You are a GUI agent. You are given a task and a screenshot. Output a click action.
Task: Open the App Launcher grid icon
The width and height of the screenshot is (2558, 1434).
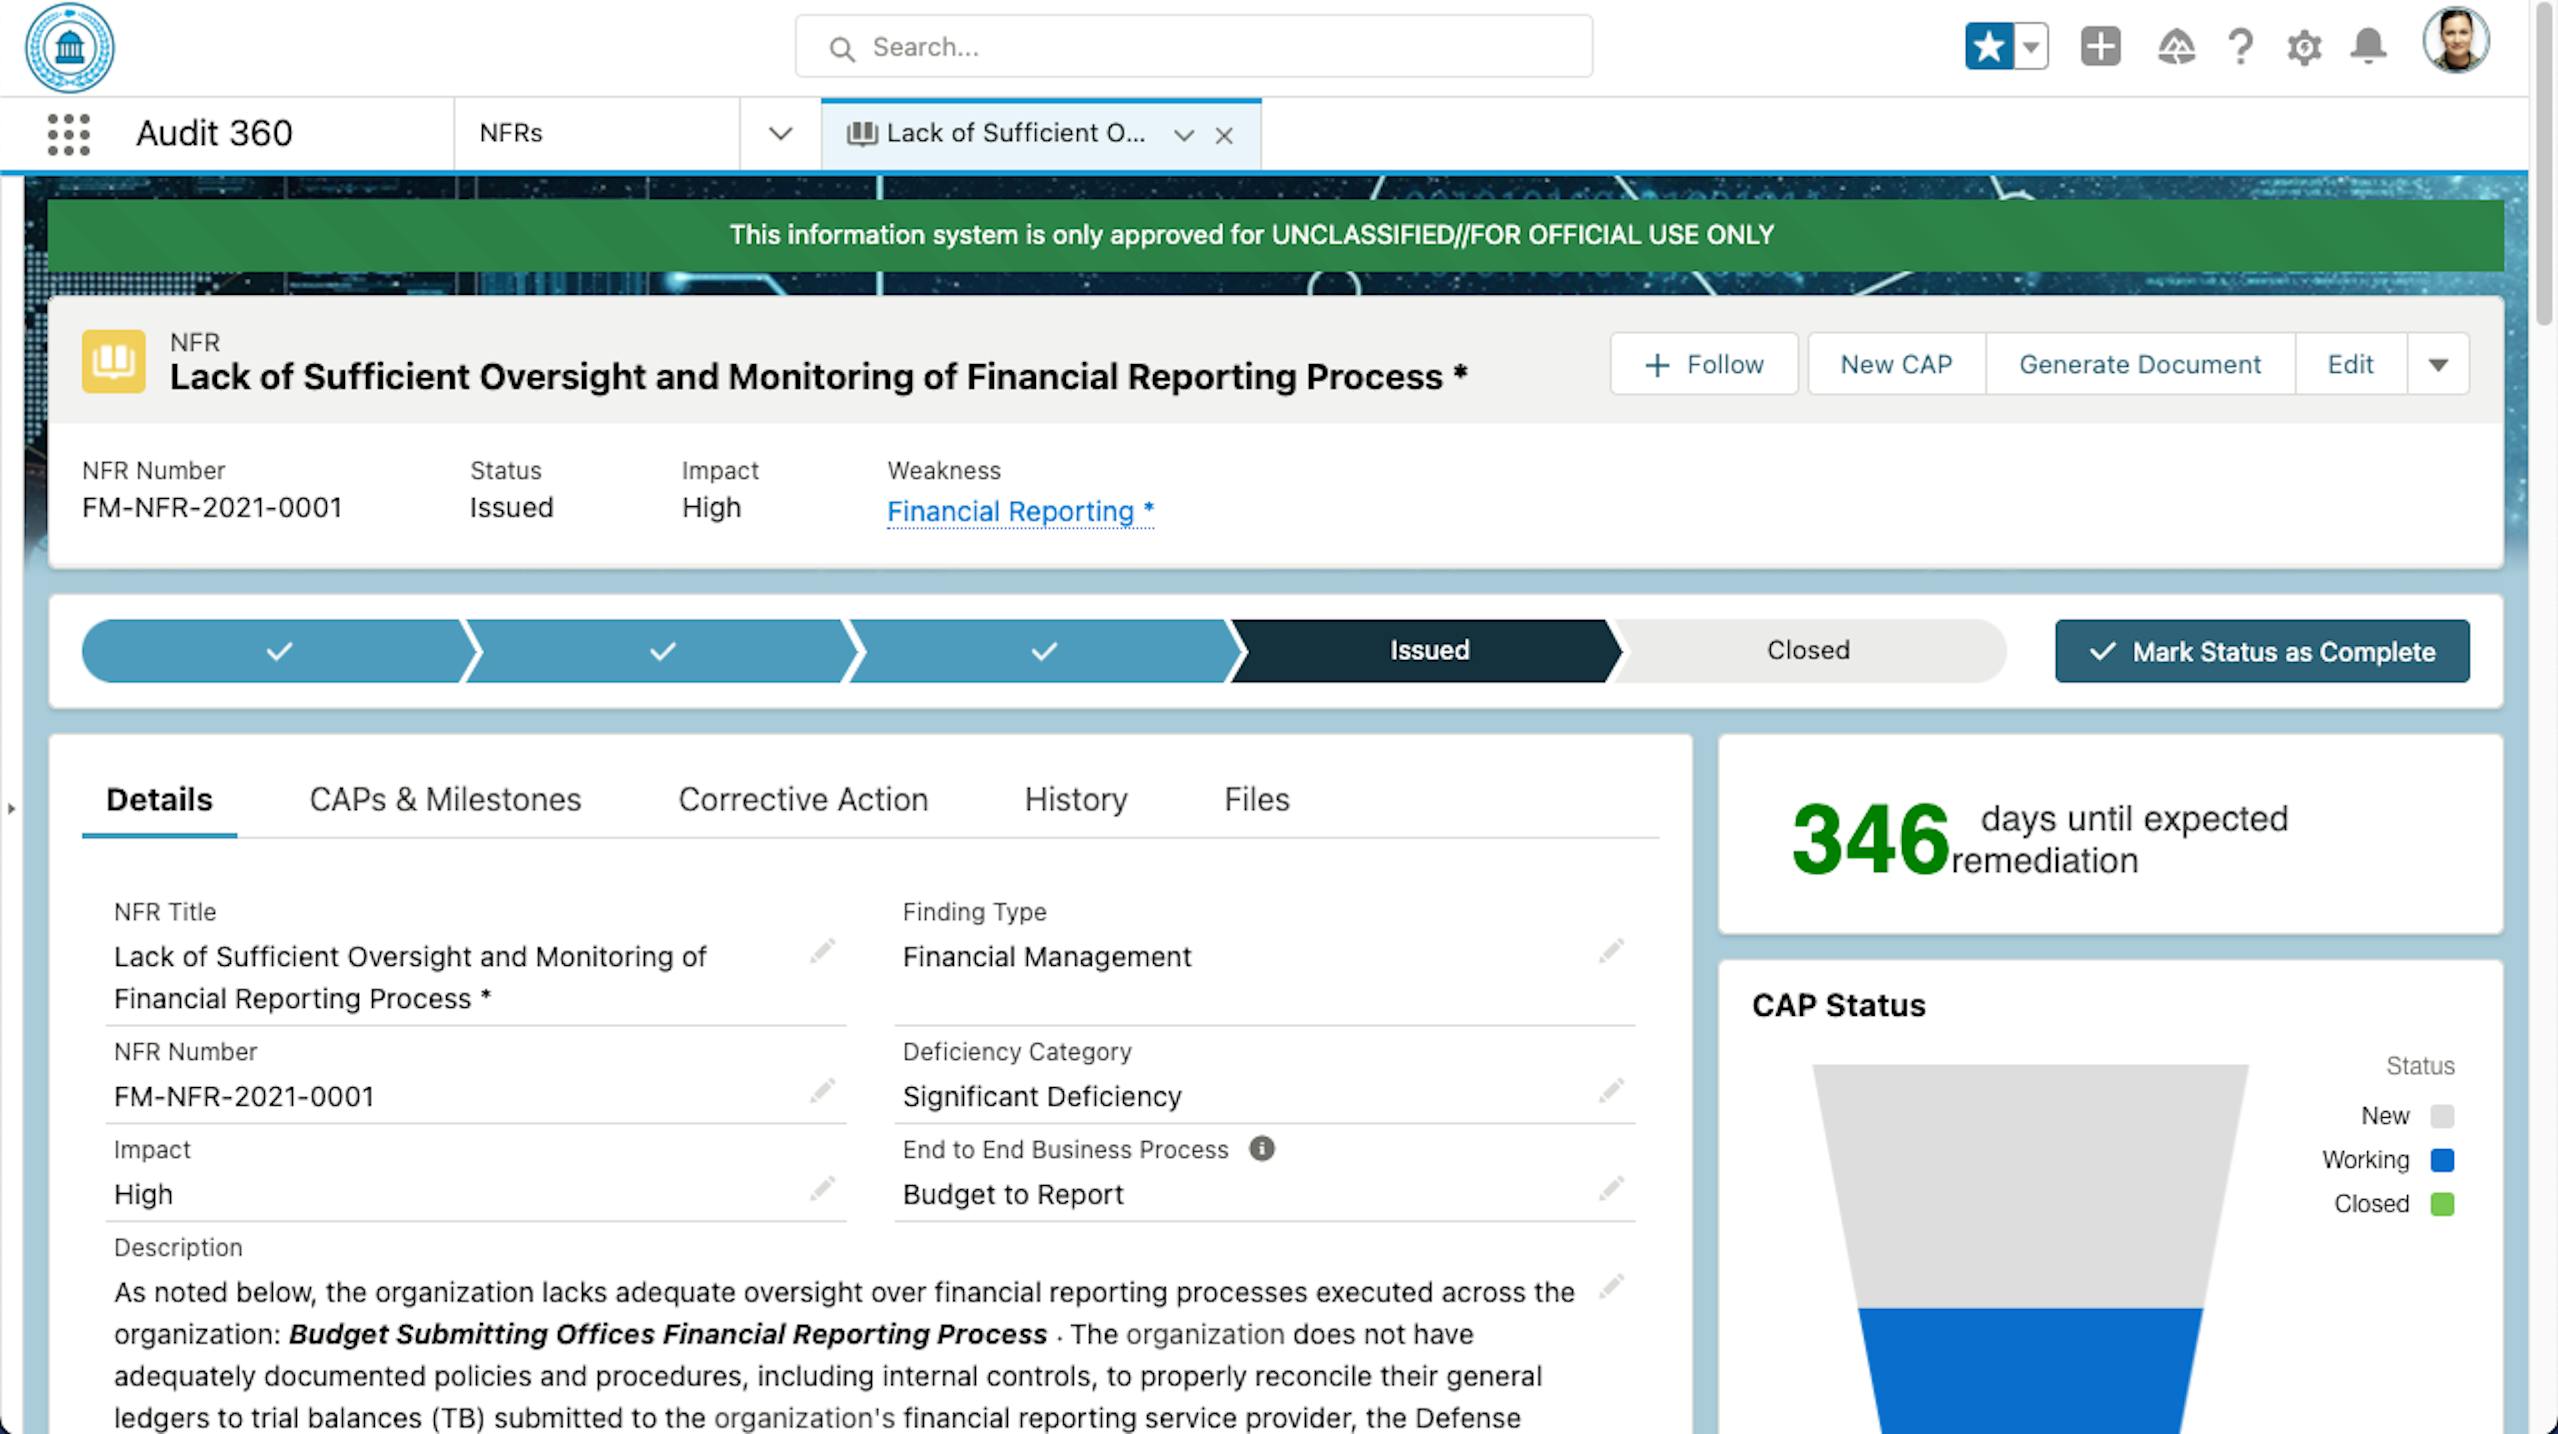(68, 134)
